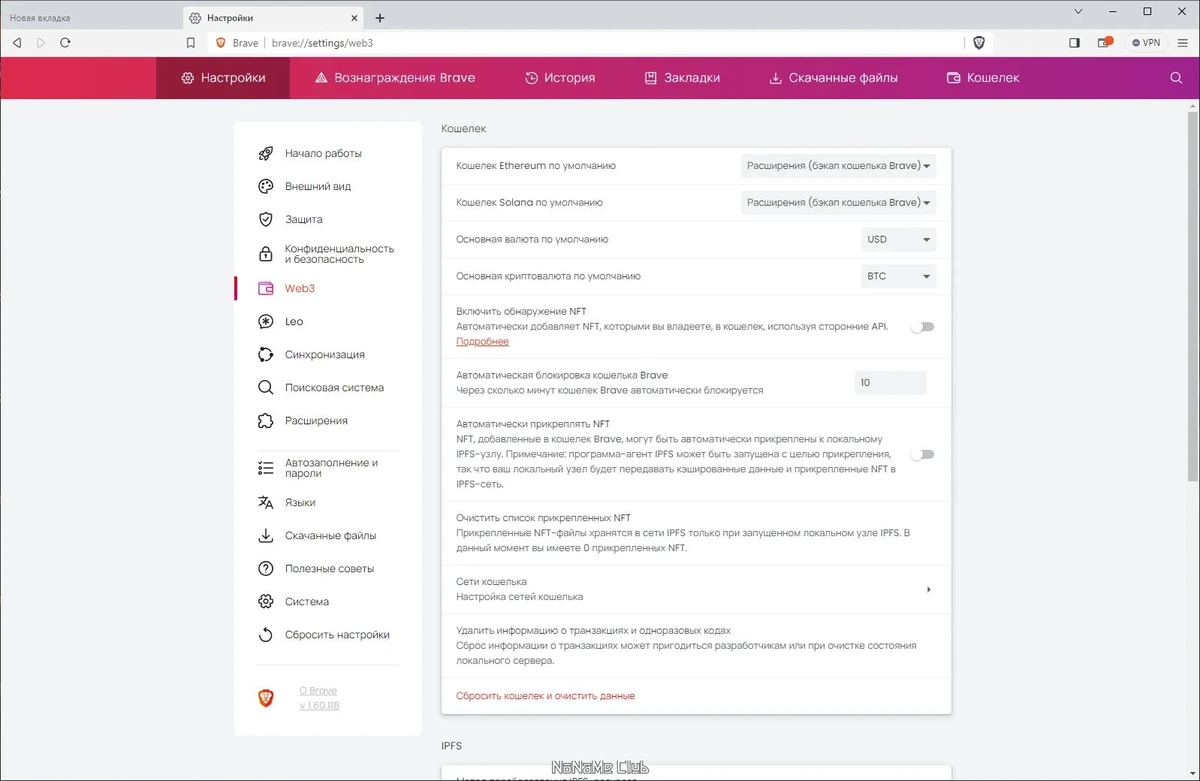
Task: Click the palette icon for Внешний вид
Action: click(x=266, y=187)
